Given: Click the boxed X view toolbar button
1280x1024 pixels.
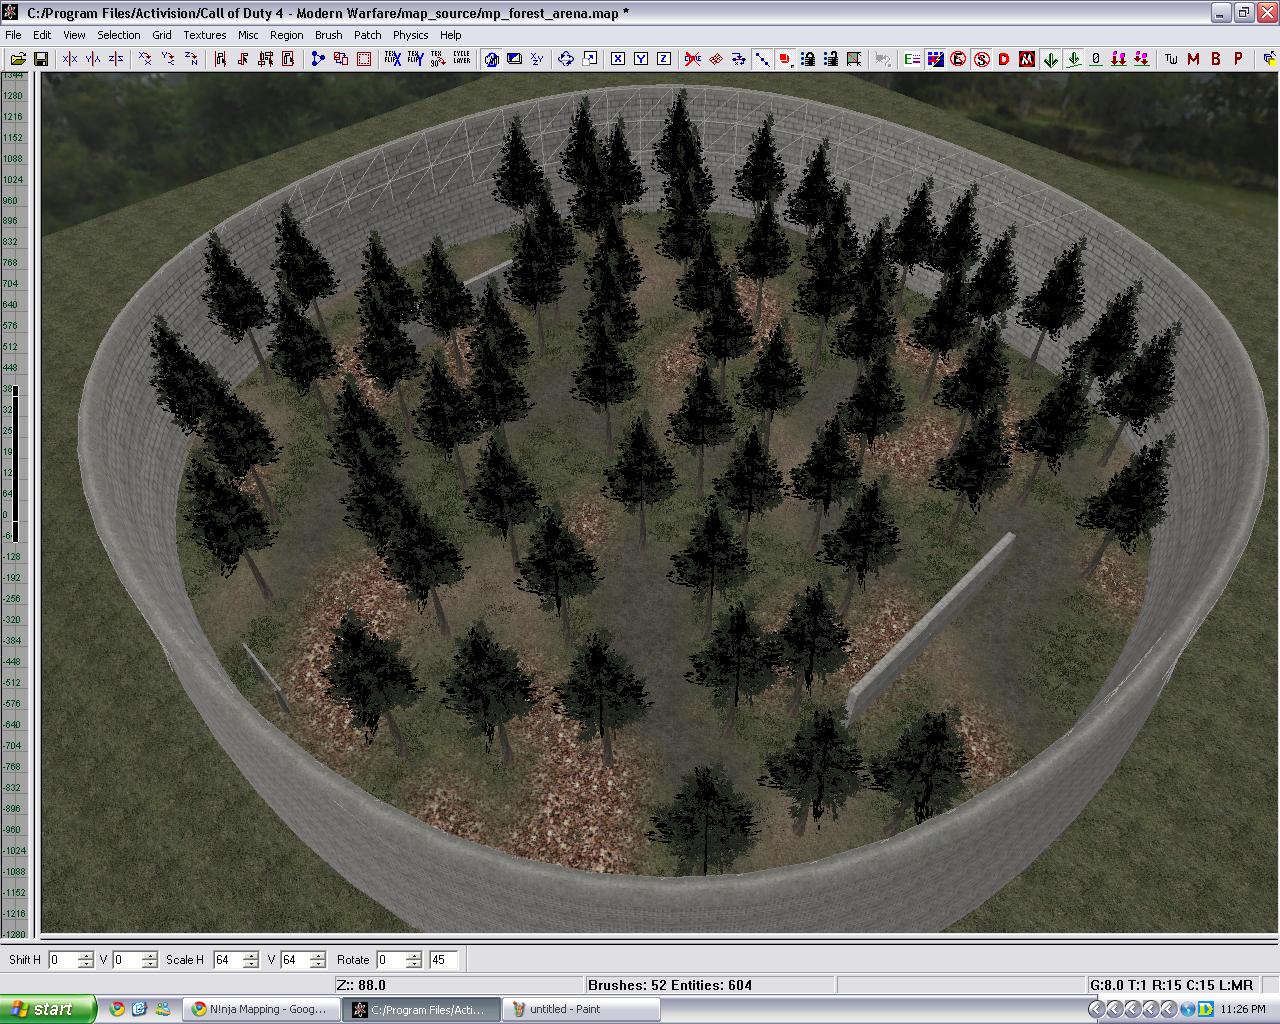Looking at the screenshot, I should point(618,59).
